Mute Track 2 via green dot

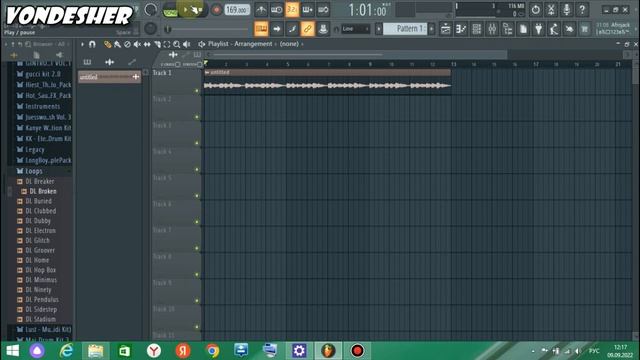pos(197,117)
